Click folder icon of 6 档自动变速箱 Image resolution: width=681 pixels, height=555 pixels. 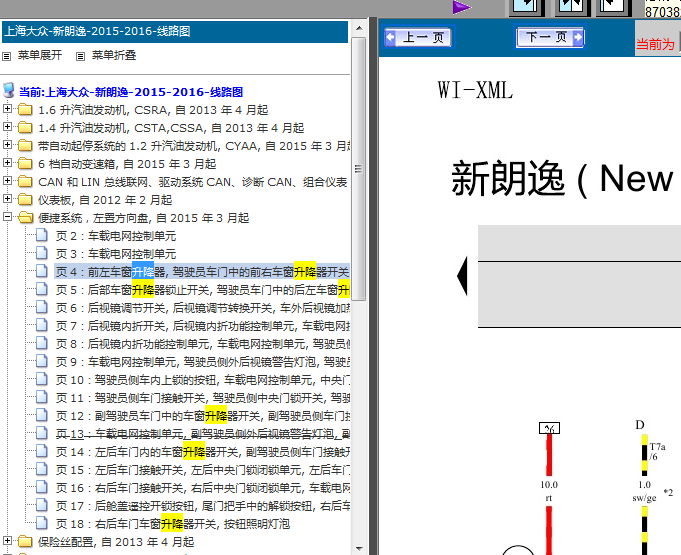[x=25, y=164]
